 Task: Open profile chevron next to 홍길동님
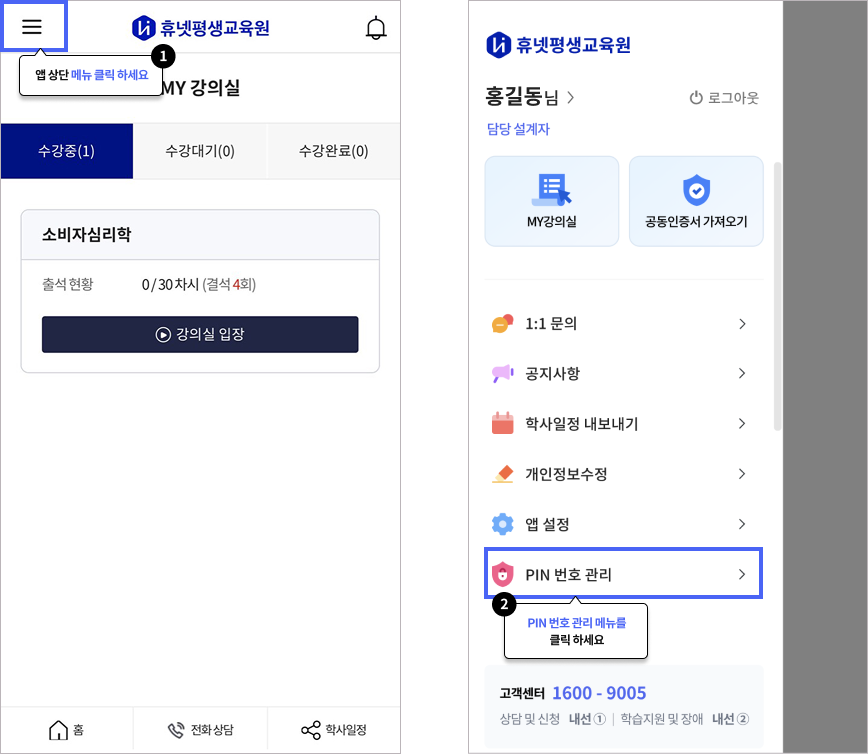coord(571,98)
